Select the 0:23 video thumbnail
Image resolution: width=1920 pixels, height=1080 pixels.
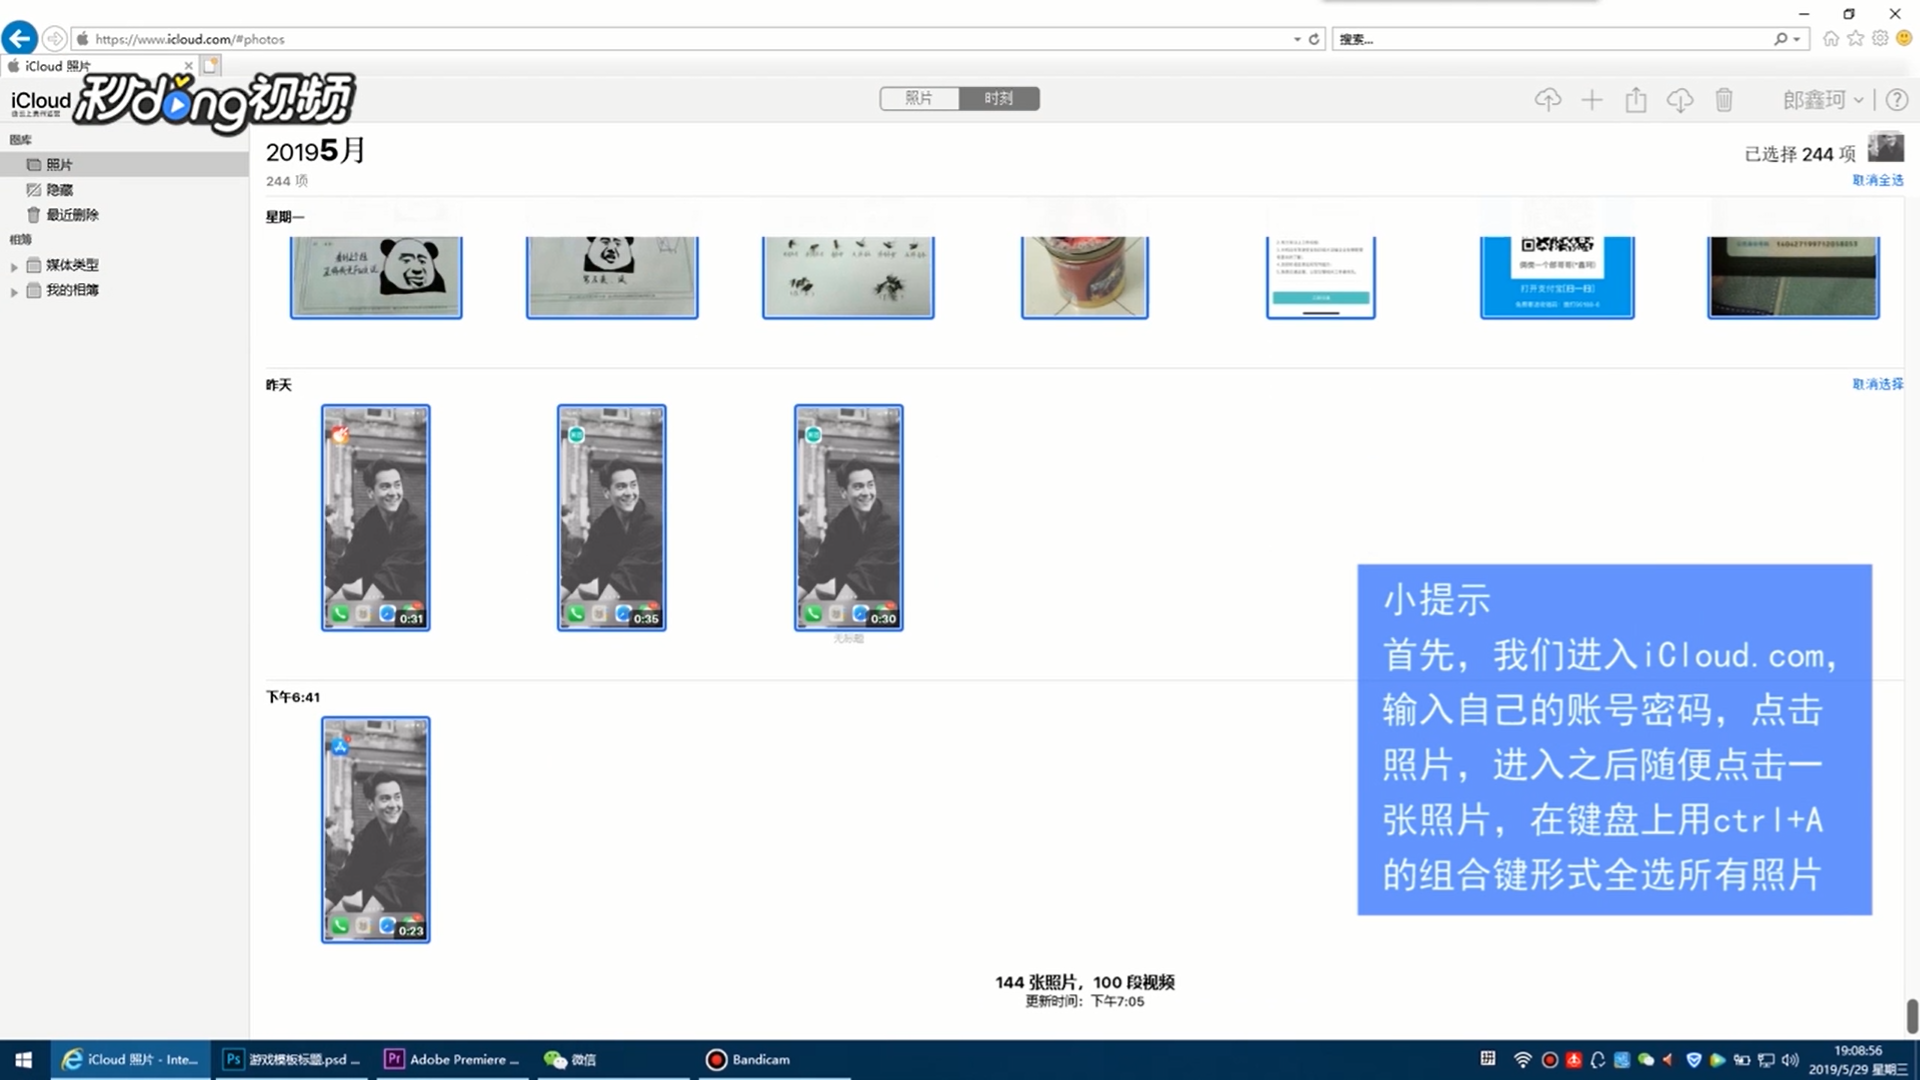click(376, 830)
